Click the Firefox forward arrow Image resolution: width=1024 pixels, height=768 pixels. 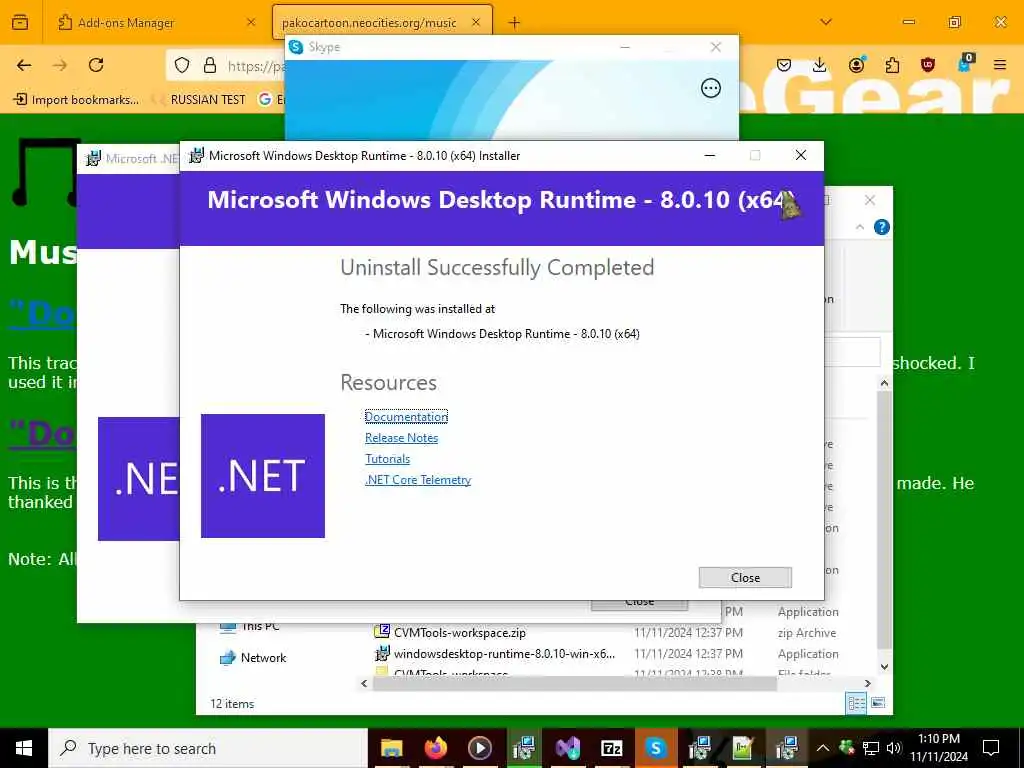60,65
